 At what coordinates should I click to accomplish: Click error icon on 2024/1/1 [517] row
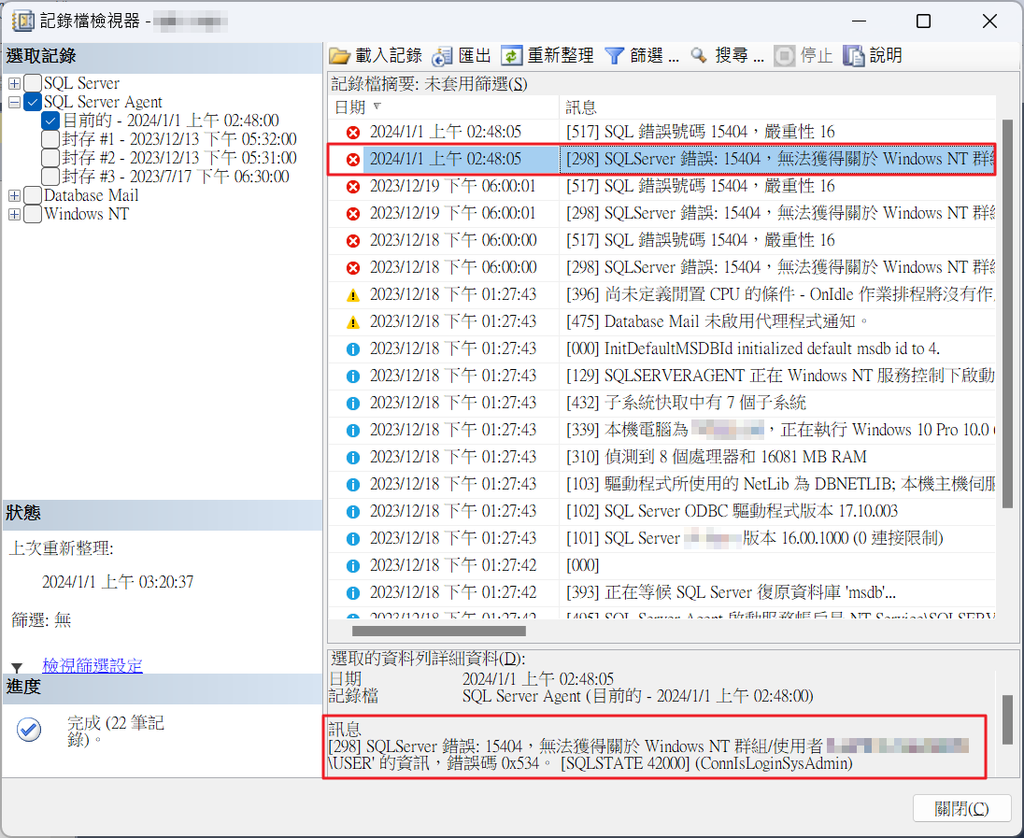[353, 133]
